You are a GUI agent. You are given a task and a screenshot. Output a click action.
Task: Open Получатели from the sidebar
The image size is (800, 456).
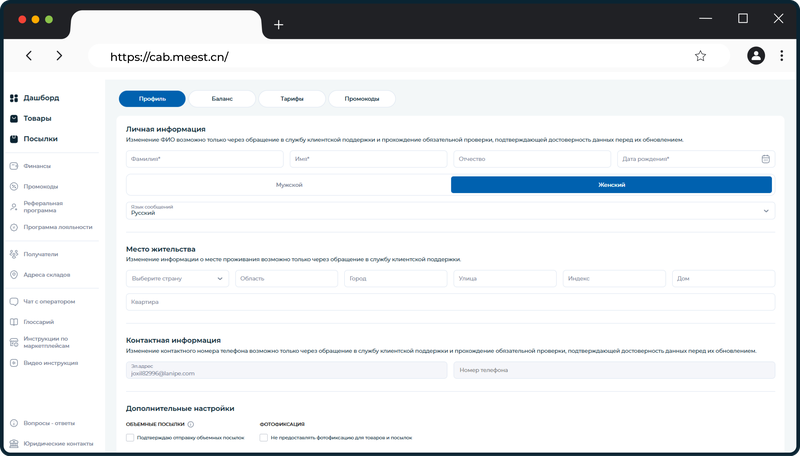click(x=41, y=254)
